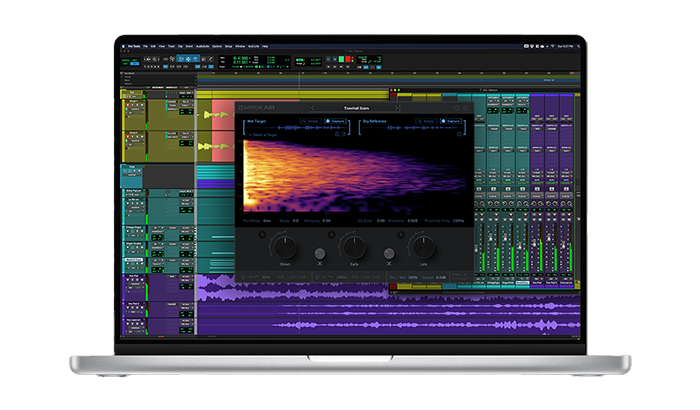Activate the green play transport button

(342, 59)
